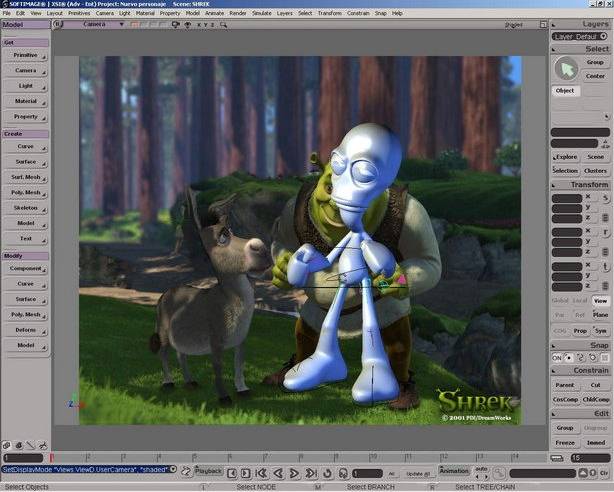Viewport: 614px width, 492px height.
Task: Click frame 10 on the timeline
Action: point(373,457)
